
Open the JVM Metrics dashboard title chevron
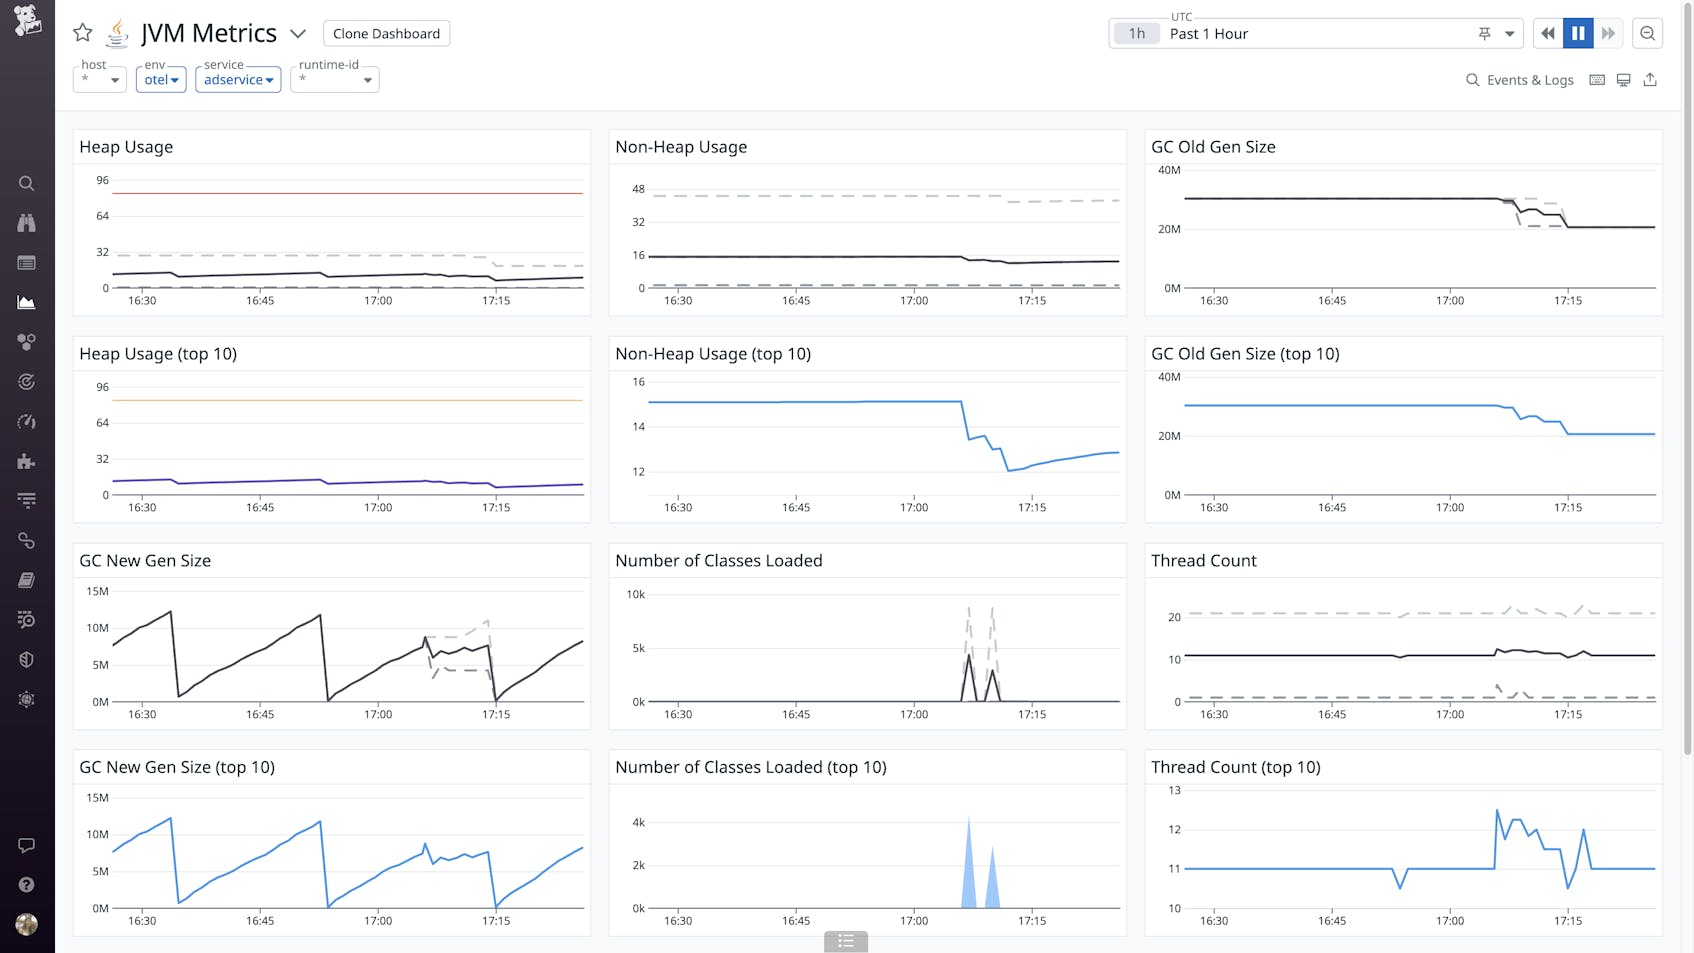pos(298,33)
